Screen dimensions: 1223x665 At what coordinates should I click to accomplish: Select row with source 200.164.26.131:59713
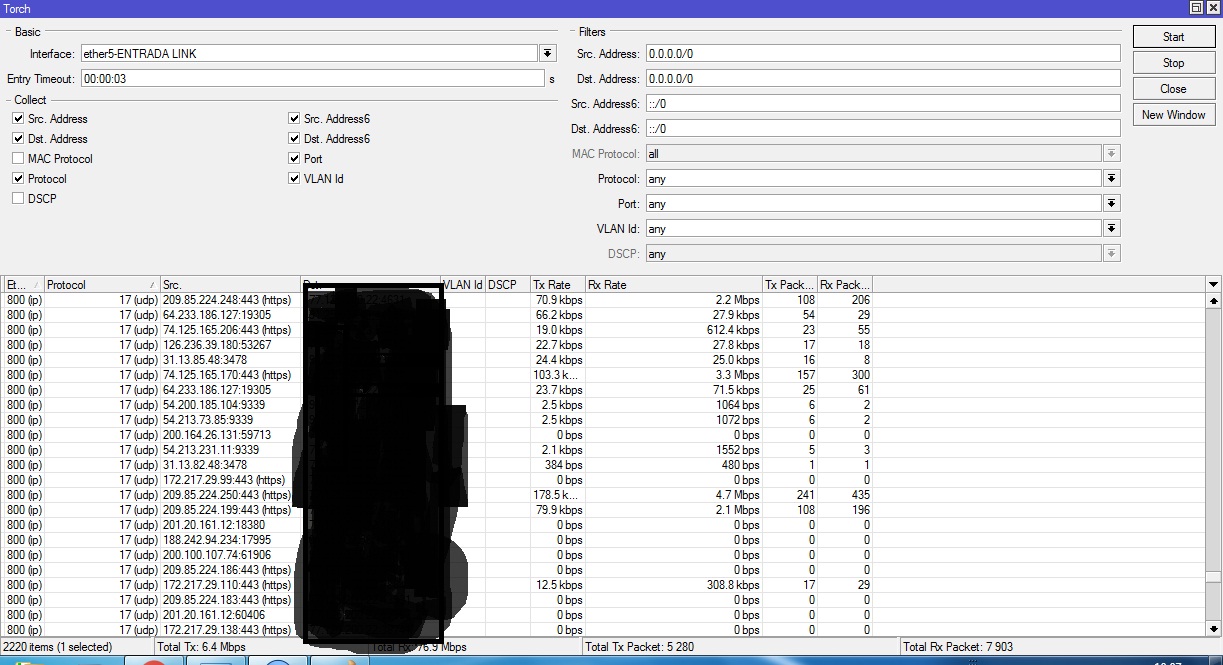[604, 435]
